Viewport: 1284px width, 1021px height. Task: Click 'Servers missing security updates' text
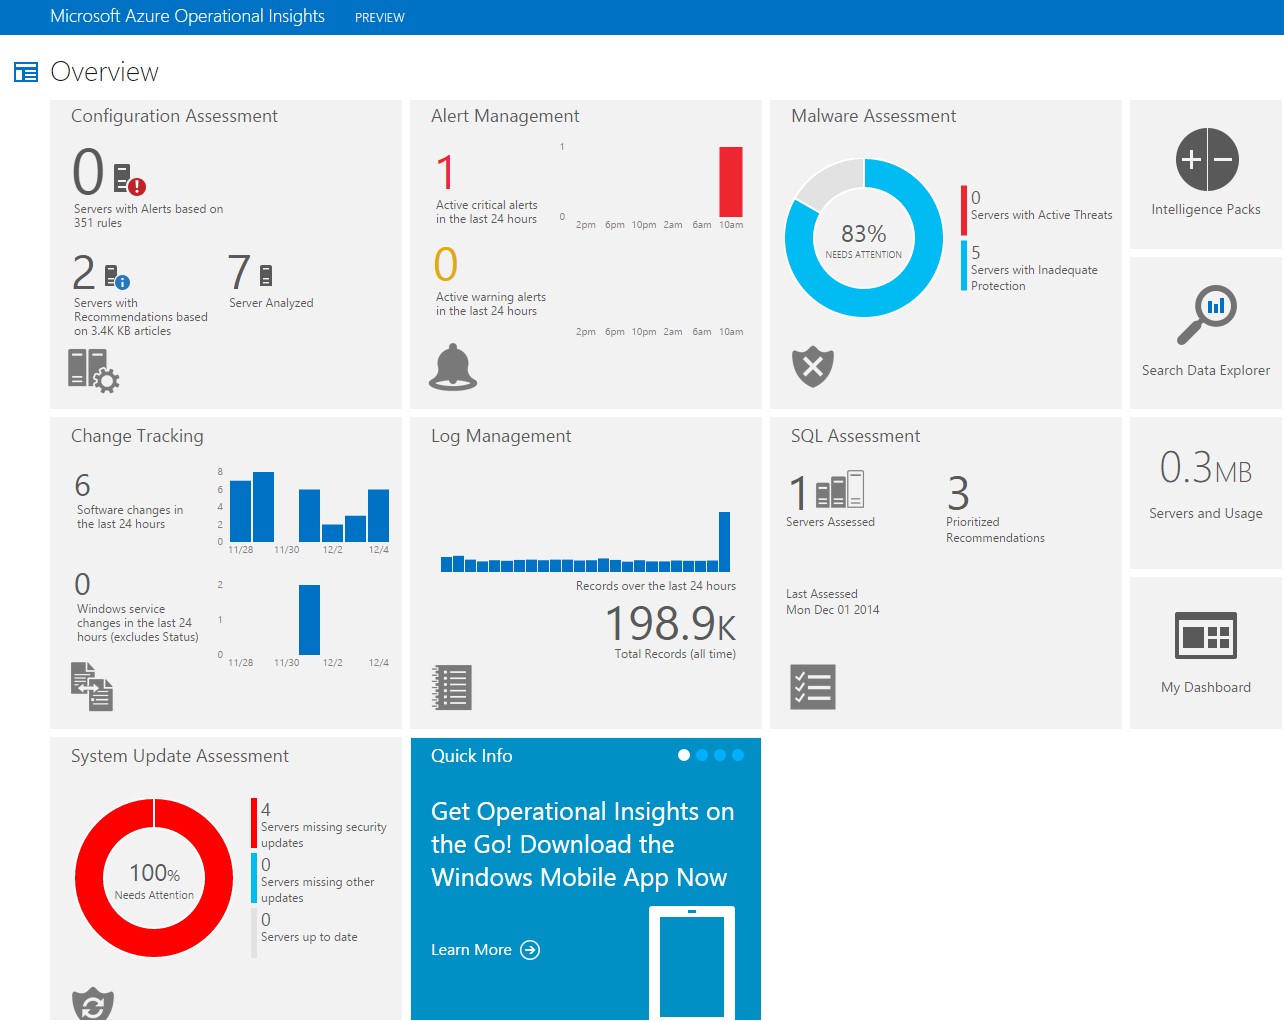(323, 835)
